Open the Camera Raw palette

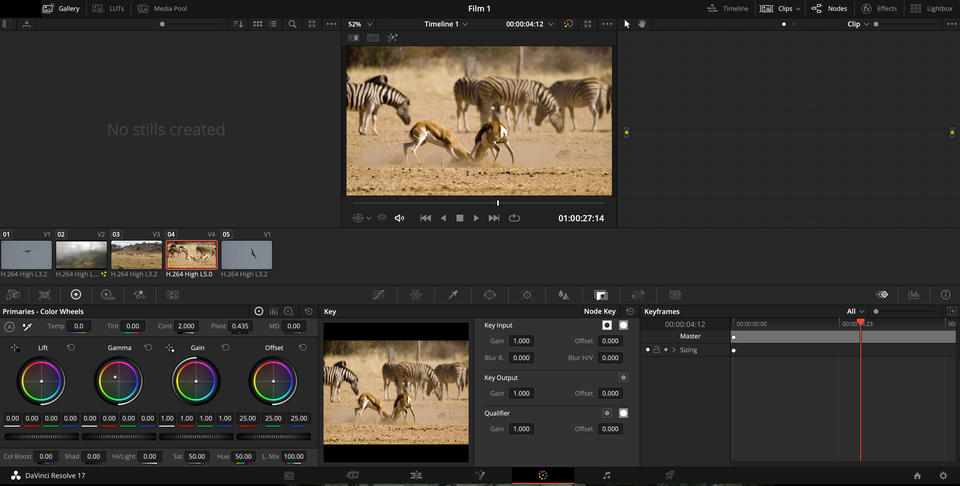13,295
